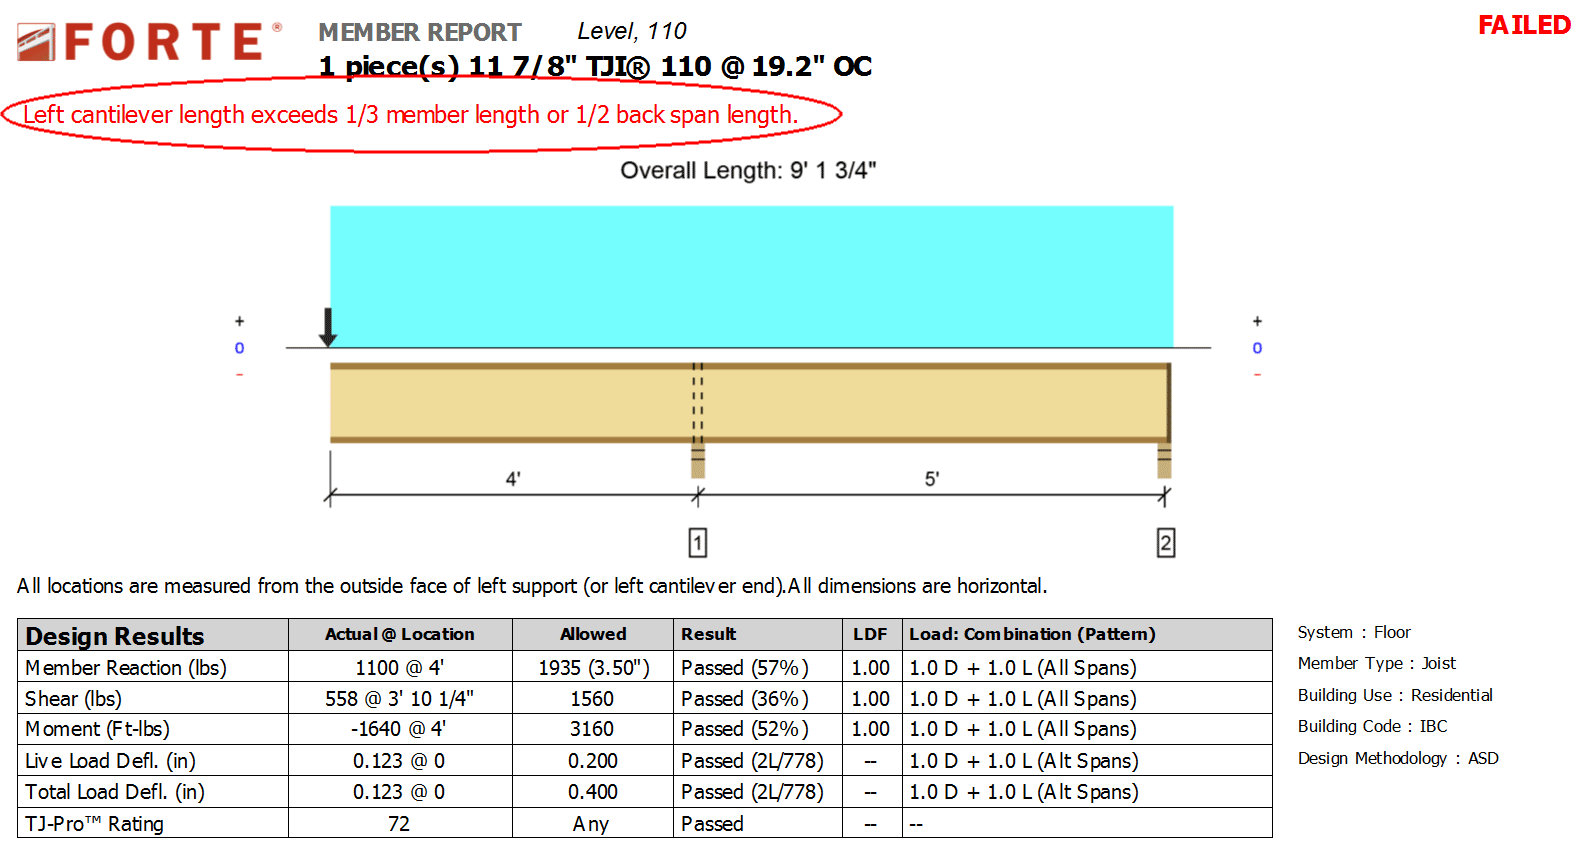Click the TJI 110 member description
The width and height of the screenshot is (1583, 845).
[x=596, y=66]
